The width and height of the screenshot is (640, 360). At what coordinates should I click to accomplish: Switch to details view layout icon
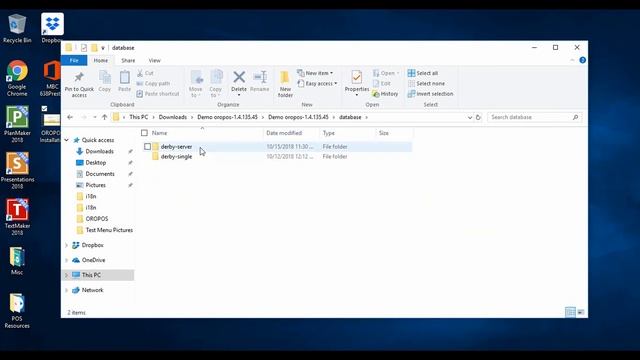(x=570, y=312)
